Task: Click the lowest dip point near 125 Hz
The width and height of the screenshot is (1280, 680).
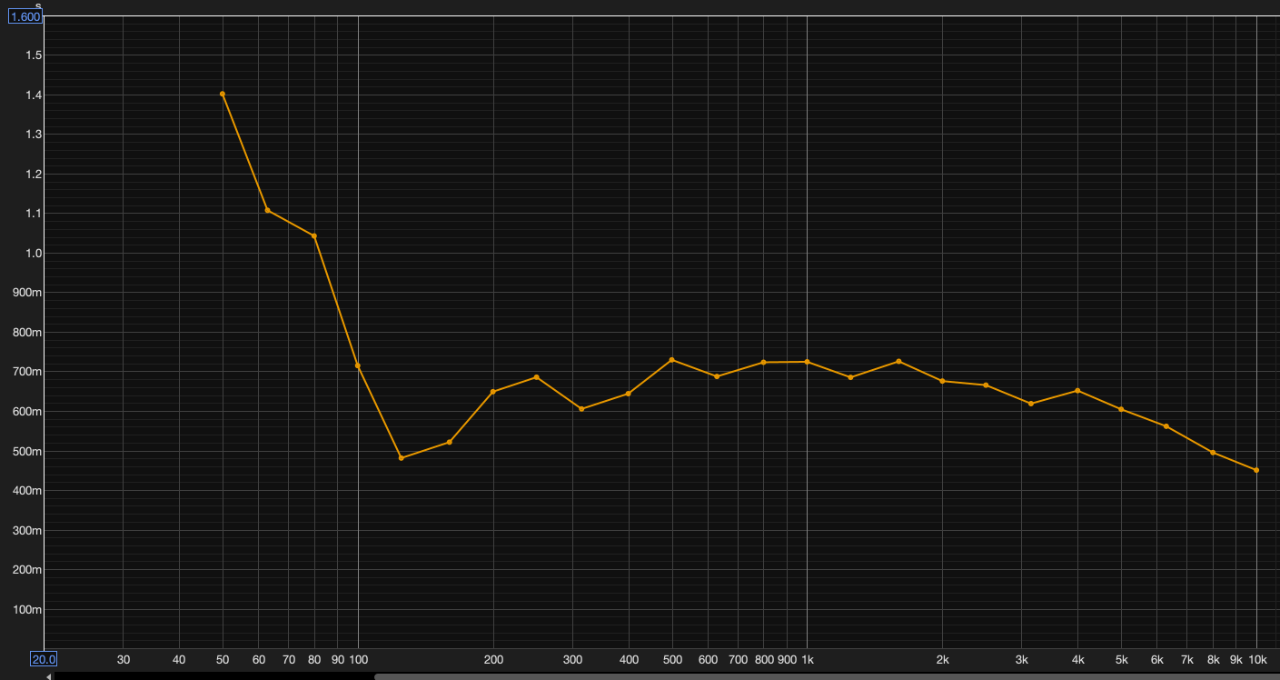Action: [x=401, y=458]
